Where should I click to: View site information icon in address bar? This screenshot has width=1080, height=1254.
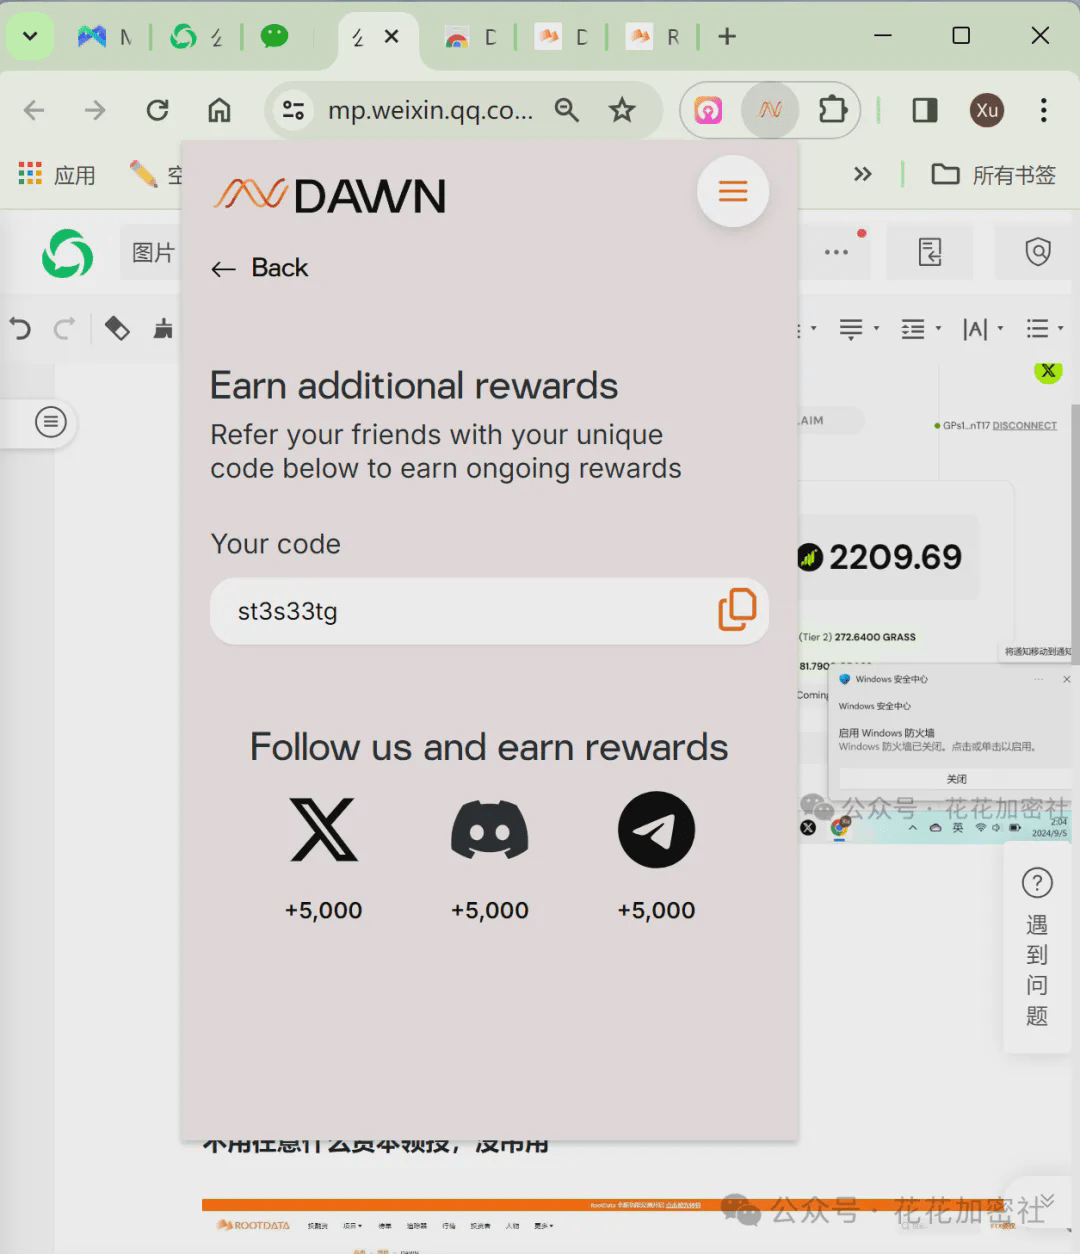tap(293, 110)
